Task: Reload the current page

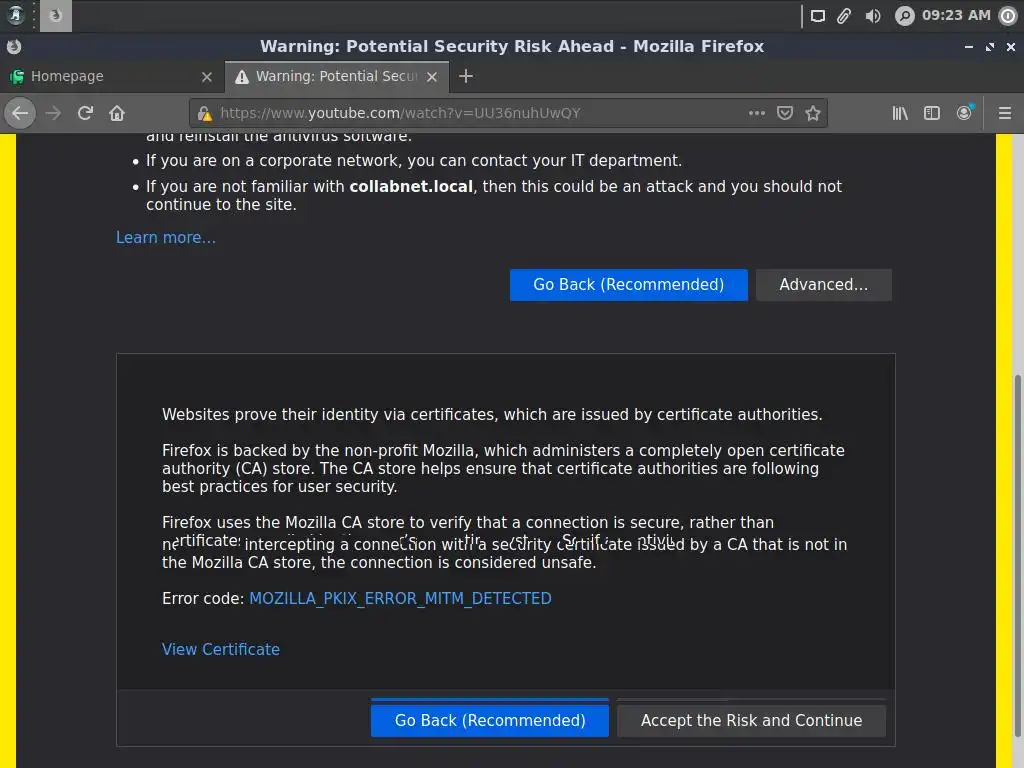Action: tap(85, 113)
